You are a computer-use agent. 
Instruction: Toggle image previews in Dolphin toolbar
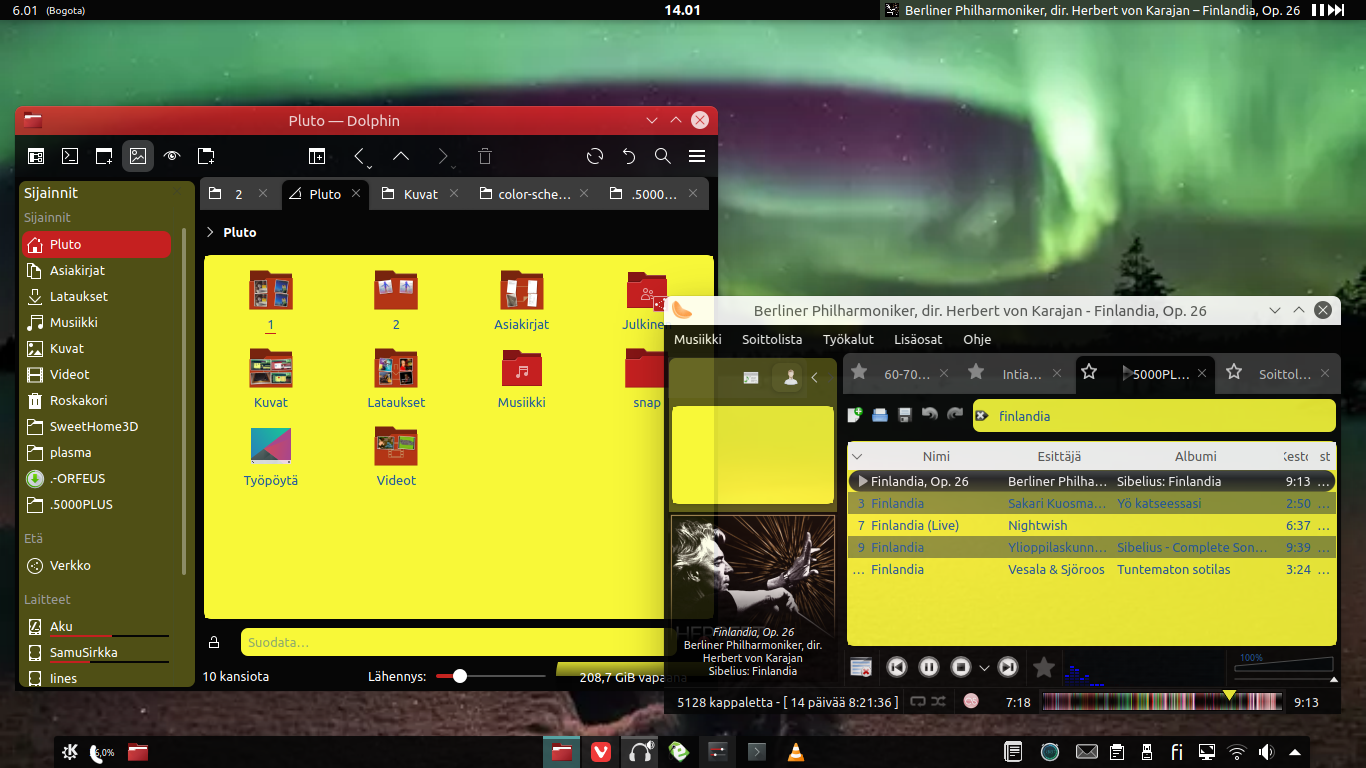click(x=138, y=156)
